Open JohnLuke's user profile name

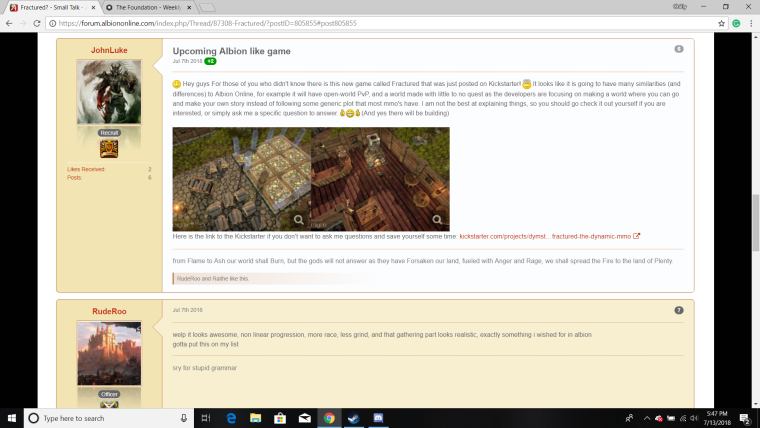click(109, 50)
